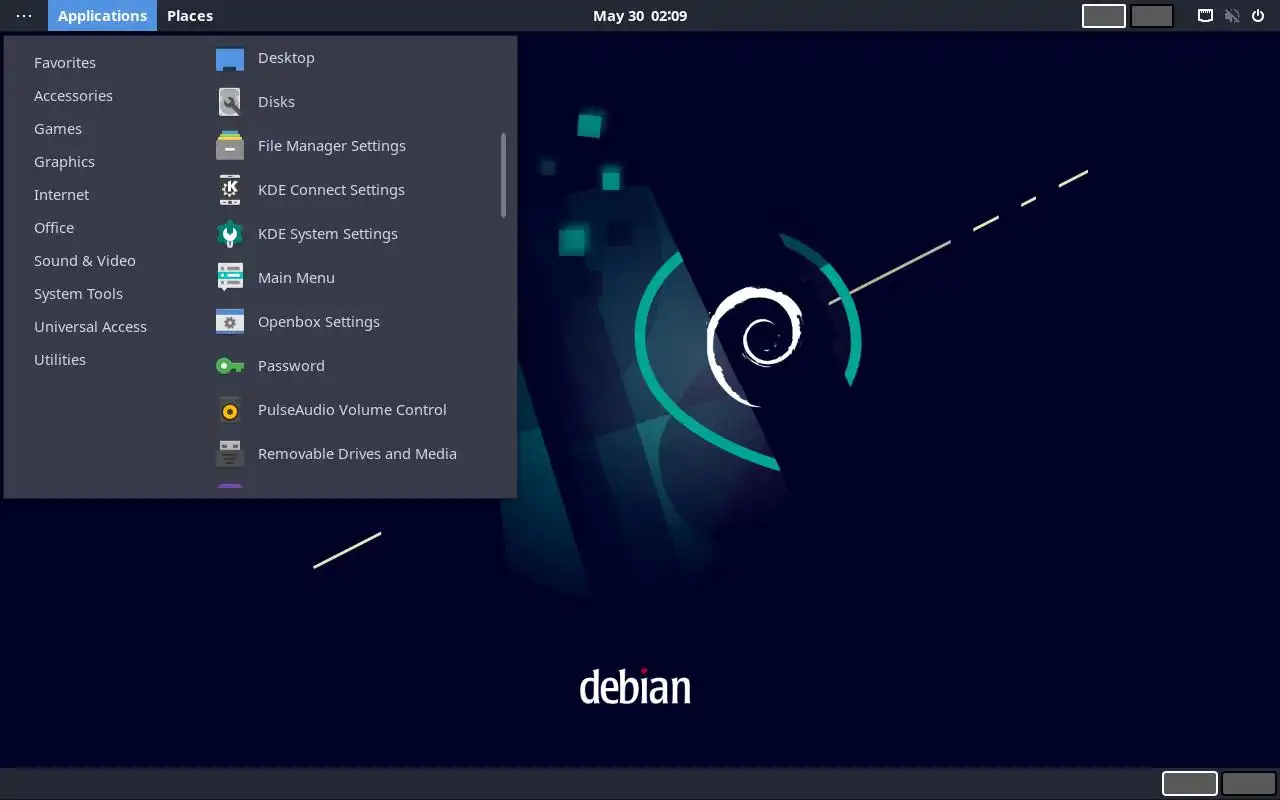Click the Desktop settings icon
This screenshot has width=1280, height=800.
(x=230, y=58)
